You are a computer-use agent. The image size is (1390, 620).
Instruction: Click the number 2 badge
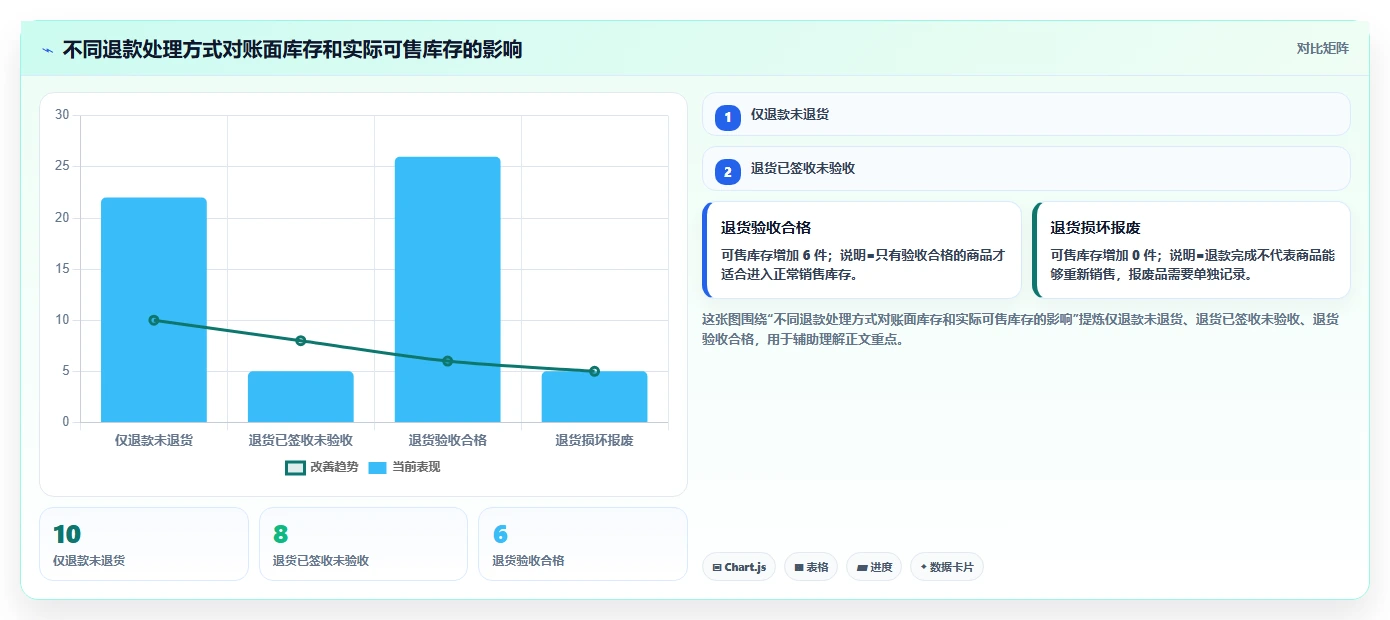click(728, 171)
